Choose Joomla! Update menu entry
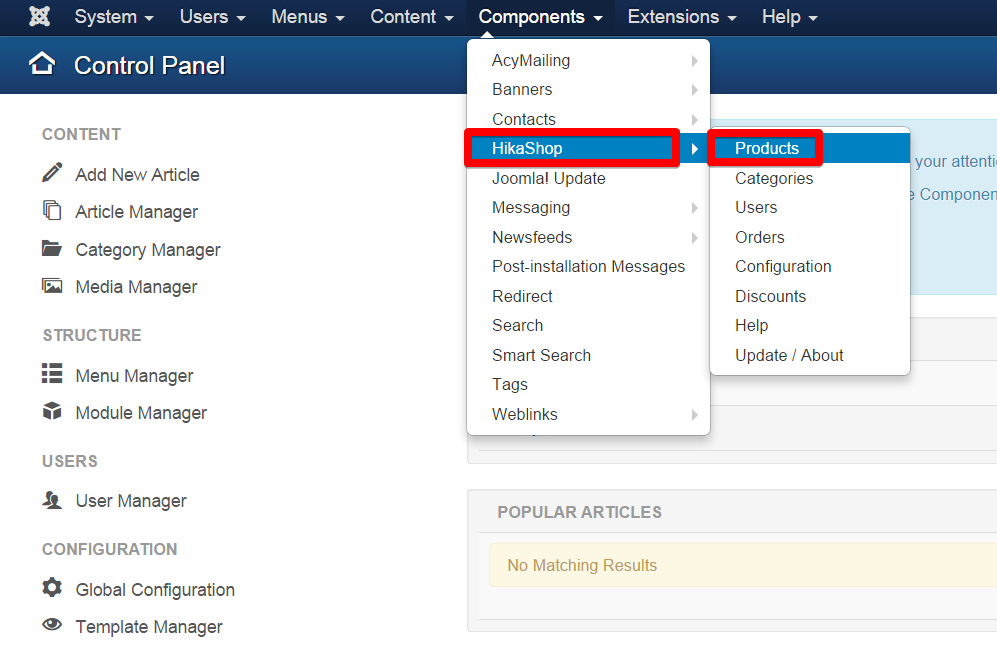The image size is (997, 647). [588, 179]
